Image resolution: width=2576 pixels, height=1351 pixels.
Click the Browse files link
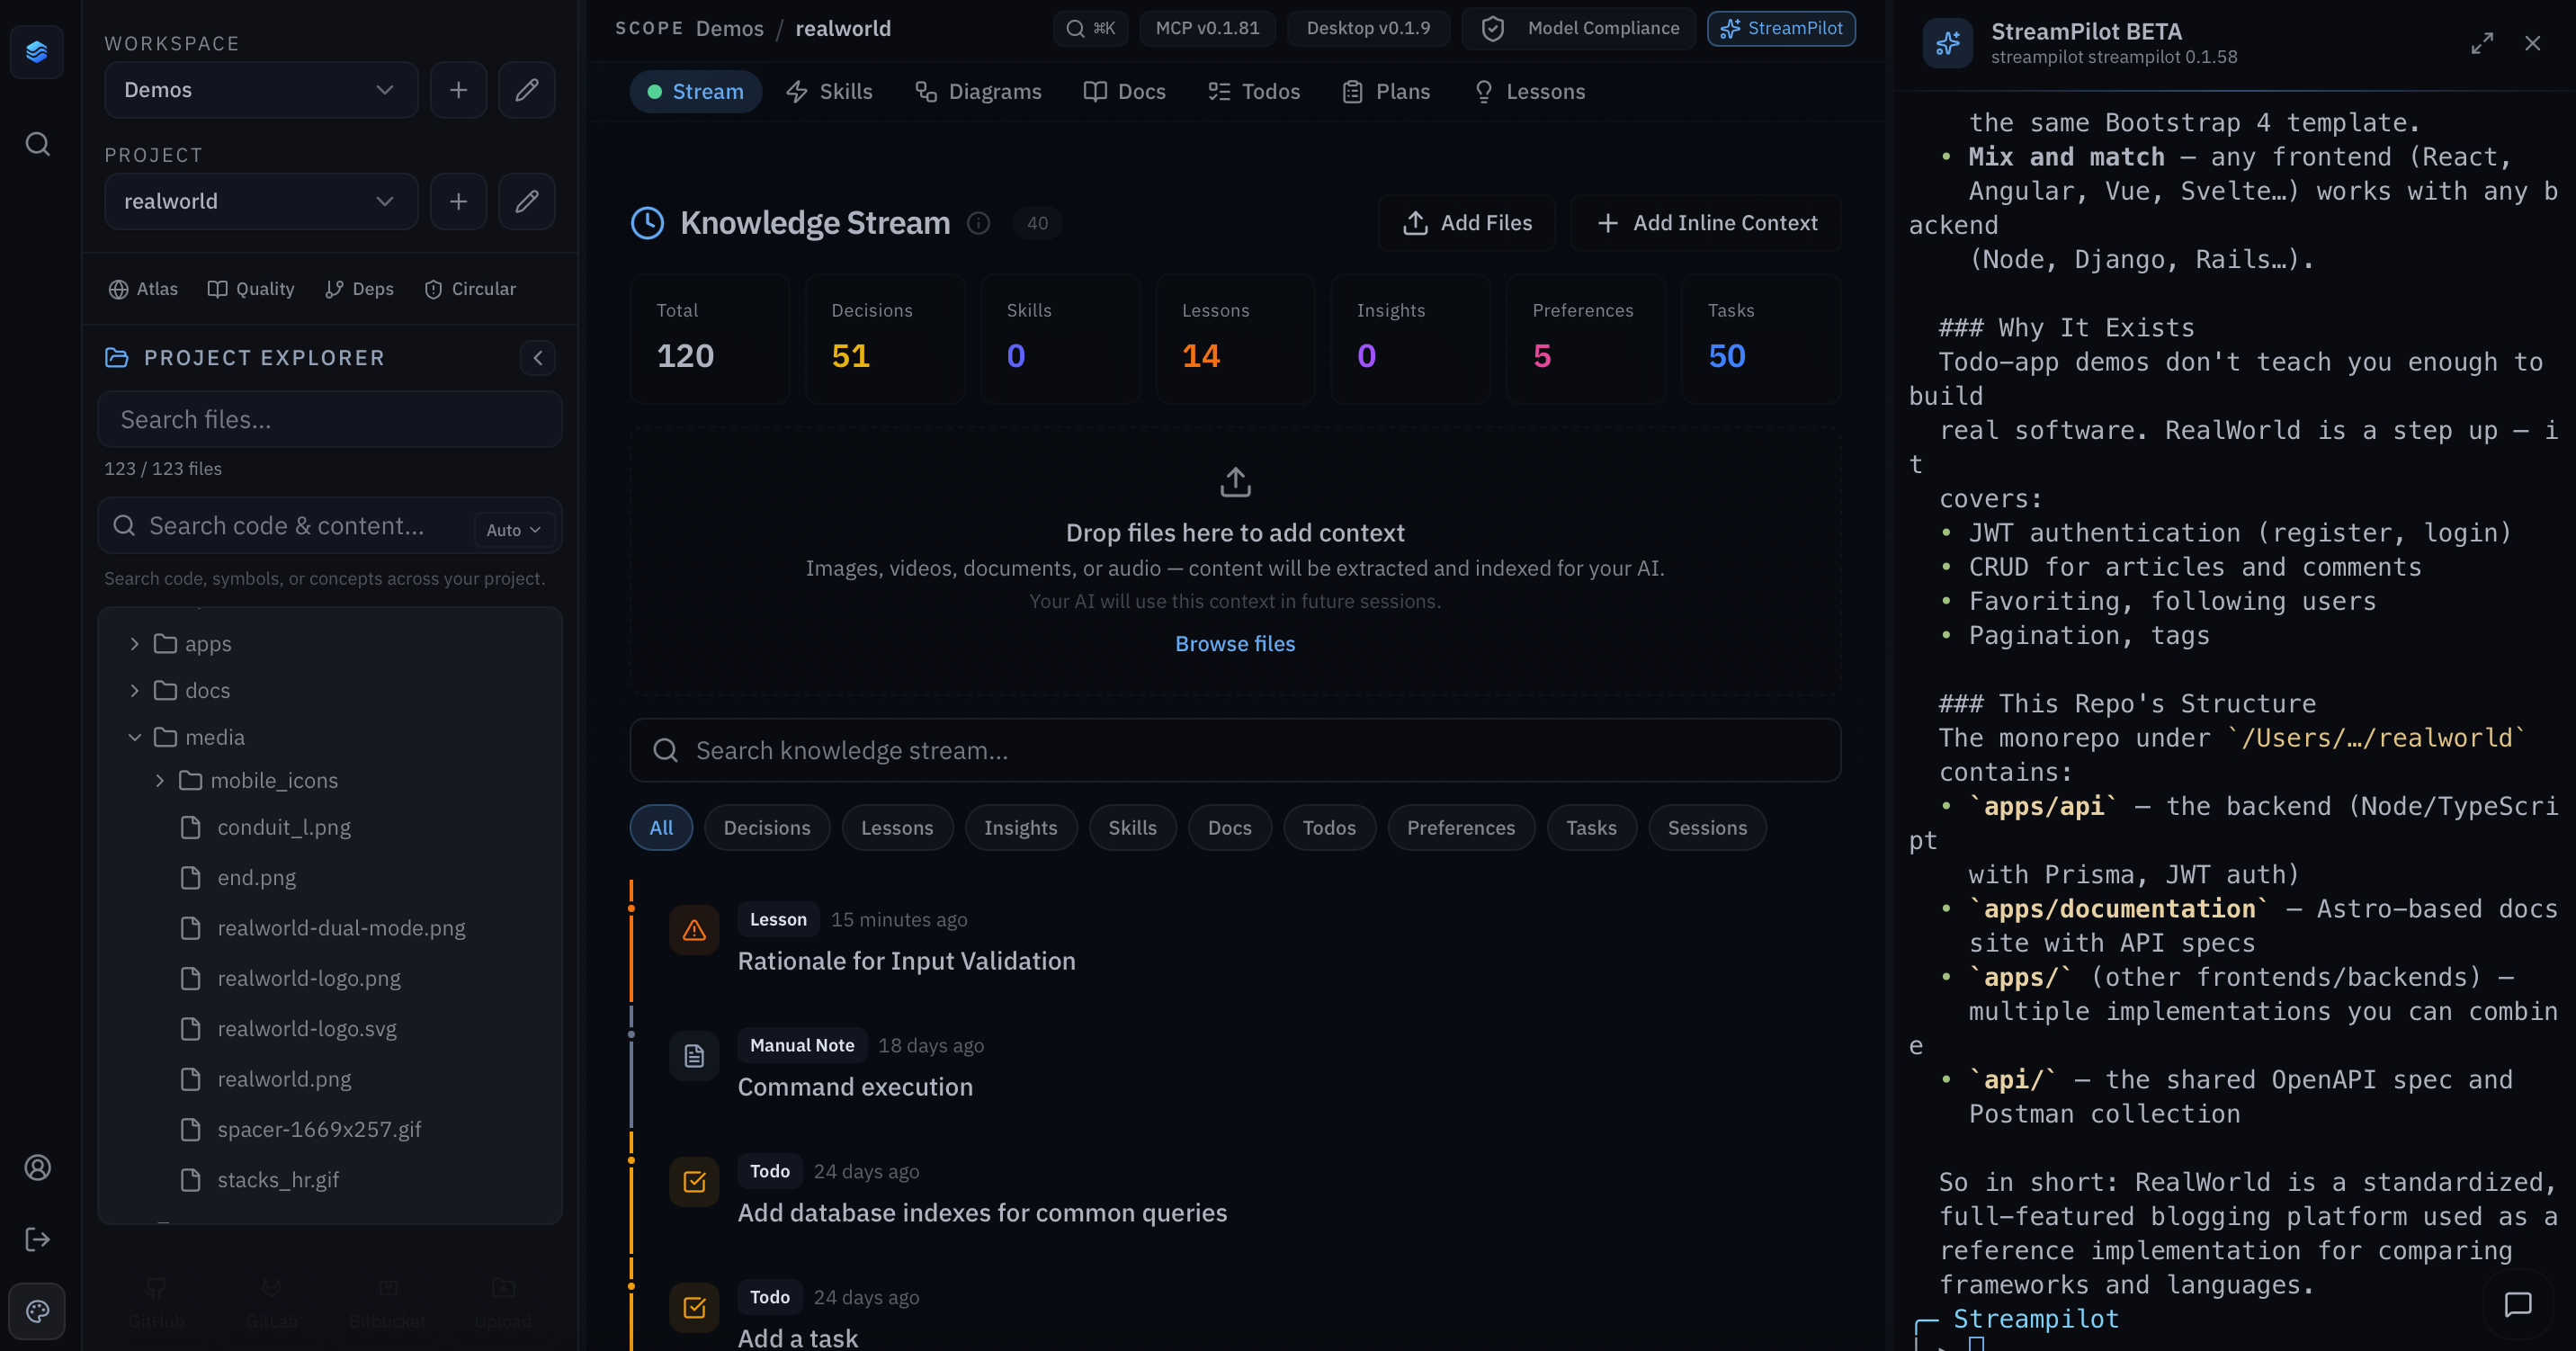point(1234,643)
